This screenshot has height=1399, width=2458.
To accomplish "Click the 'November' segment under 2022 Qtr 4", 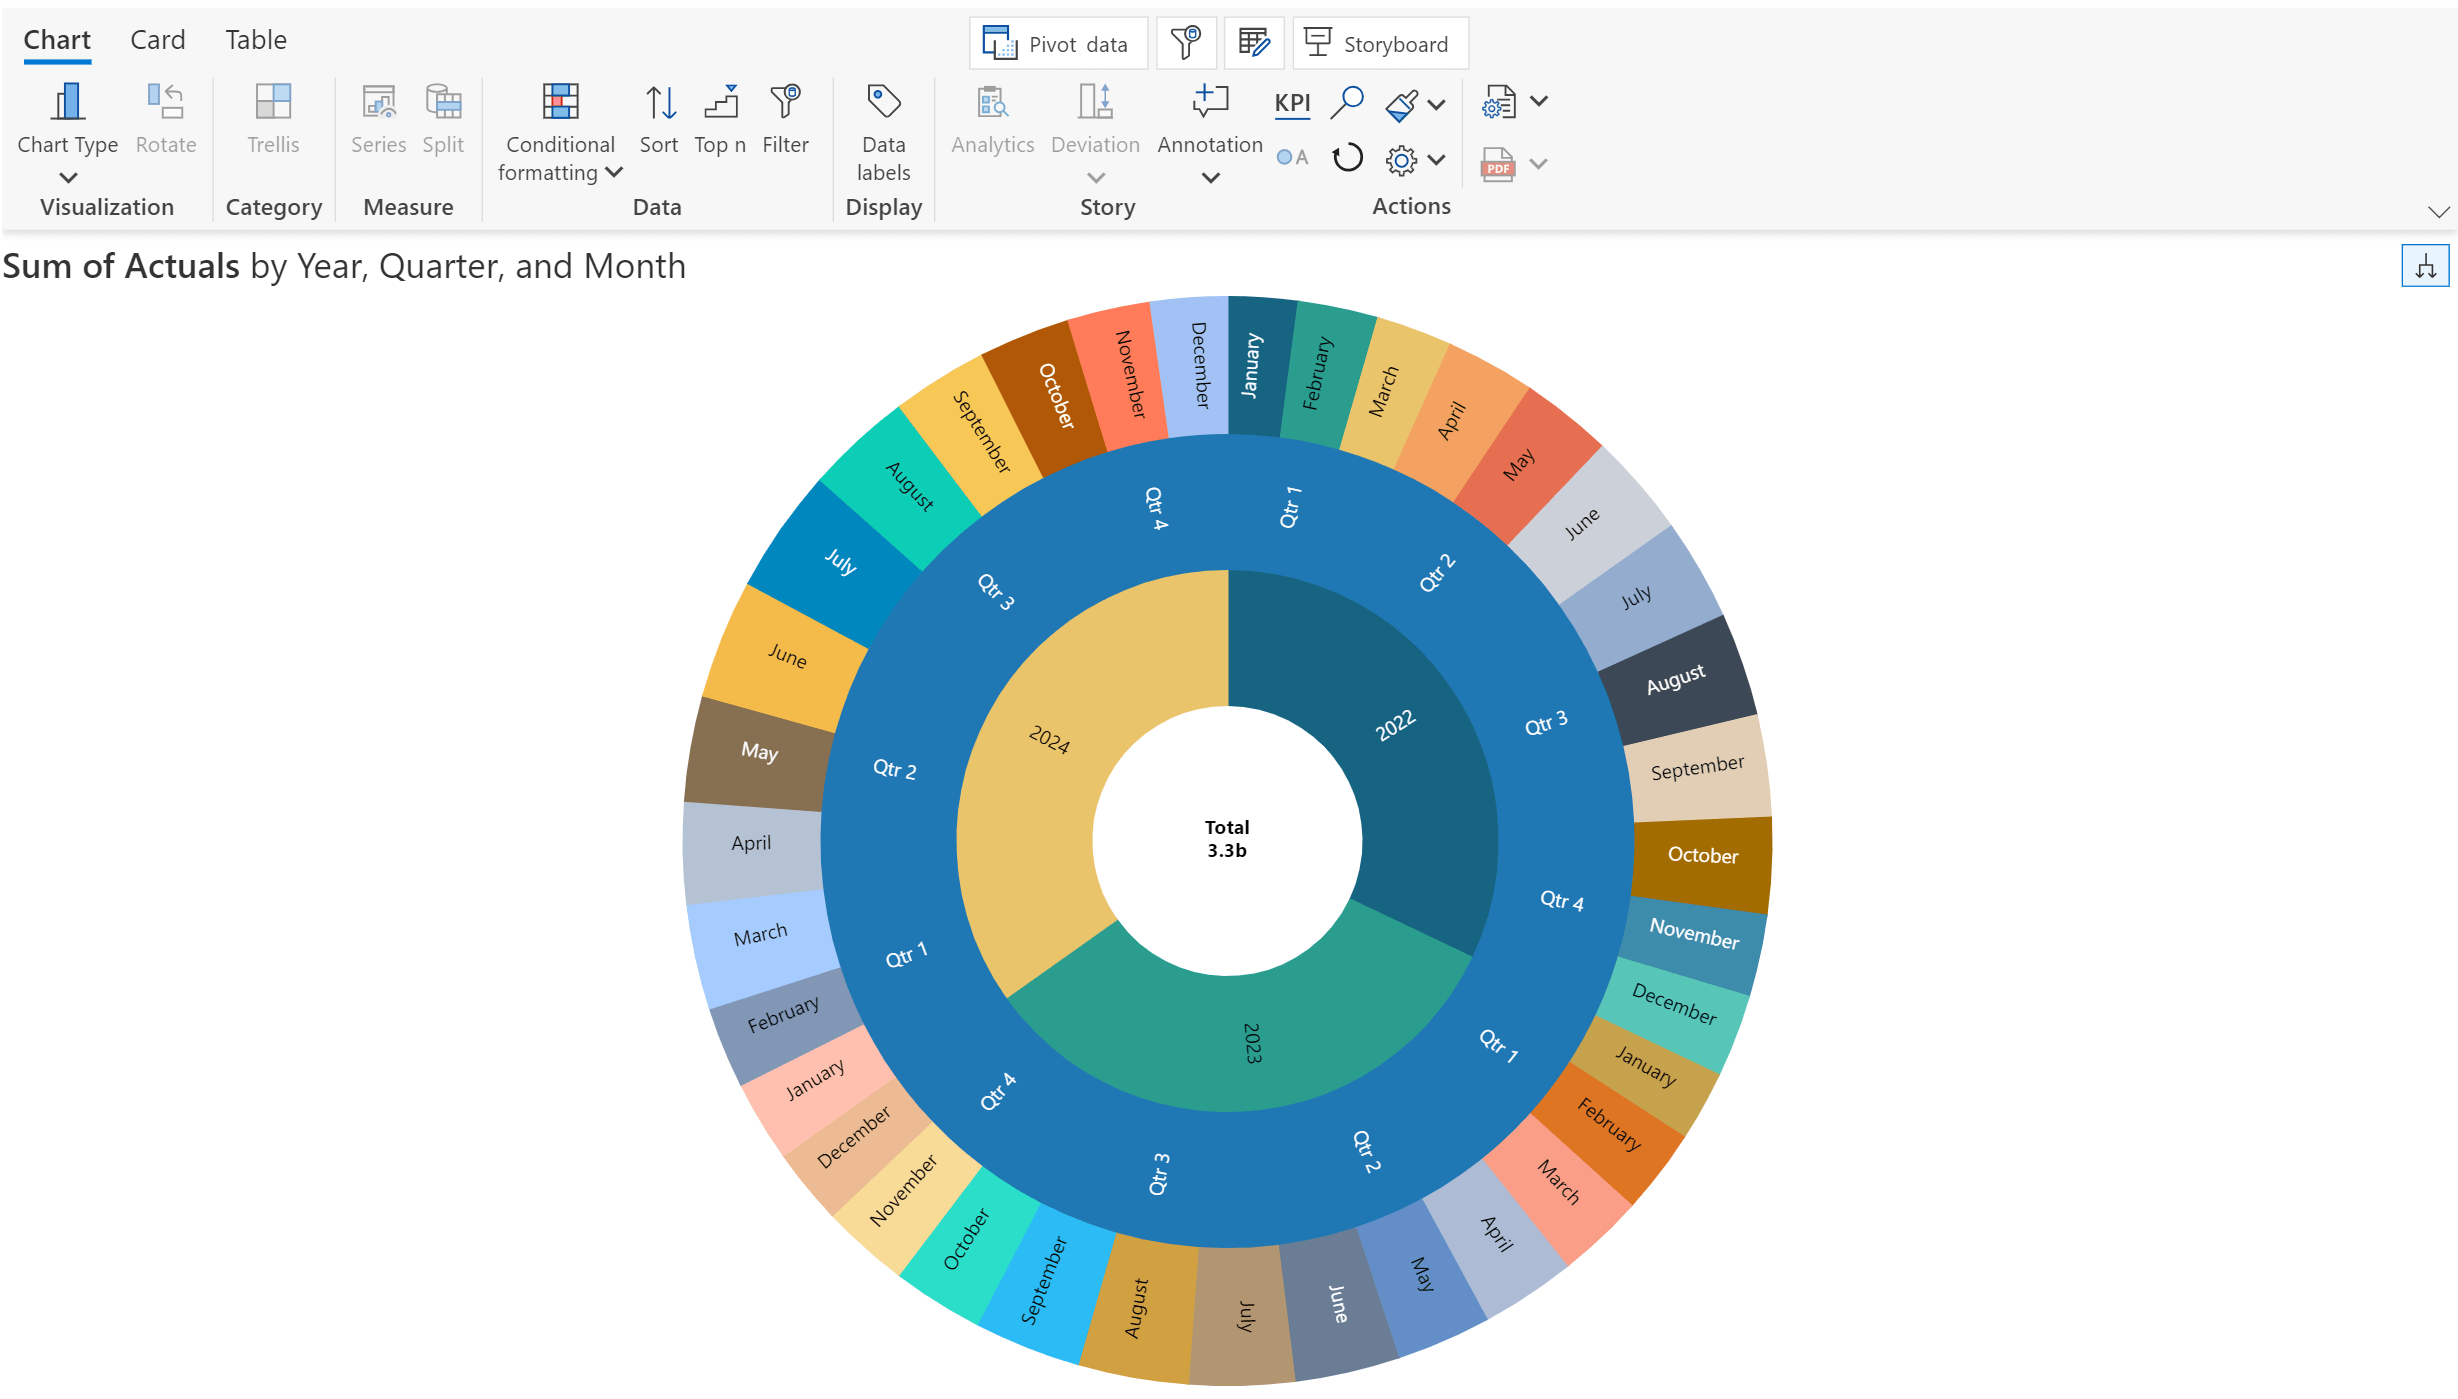I will 1694,933.
